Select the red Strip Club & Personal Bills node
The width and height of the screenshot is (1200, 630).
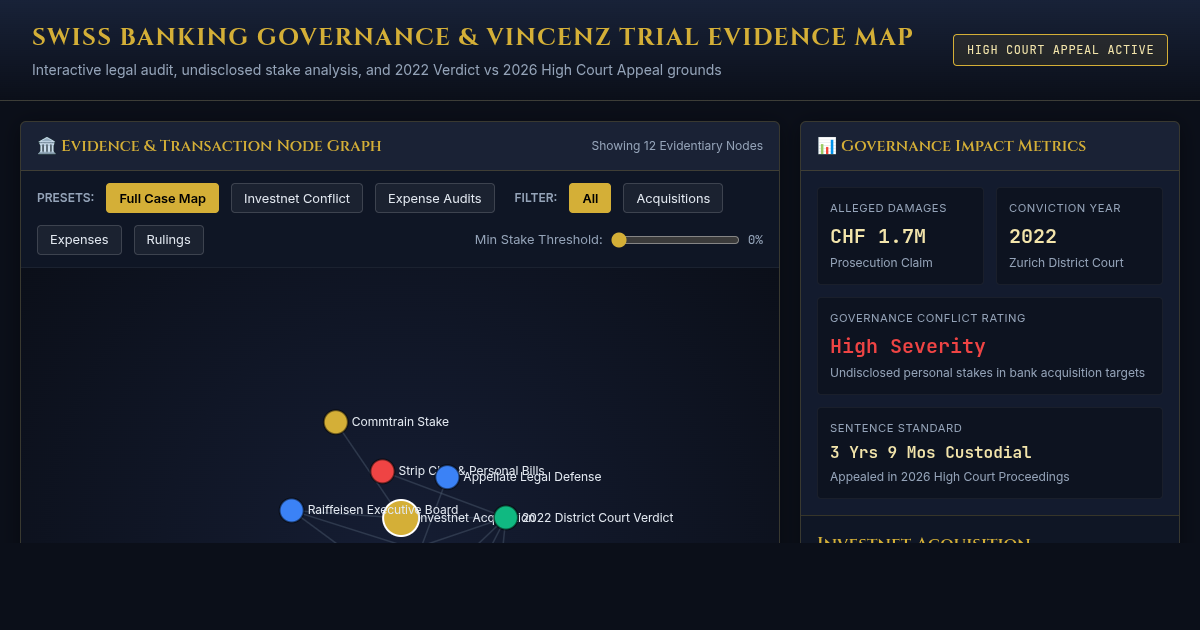pos(382,471)
